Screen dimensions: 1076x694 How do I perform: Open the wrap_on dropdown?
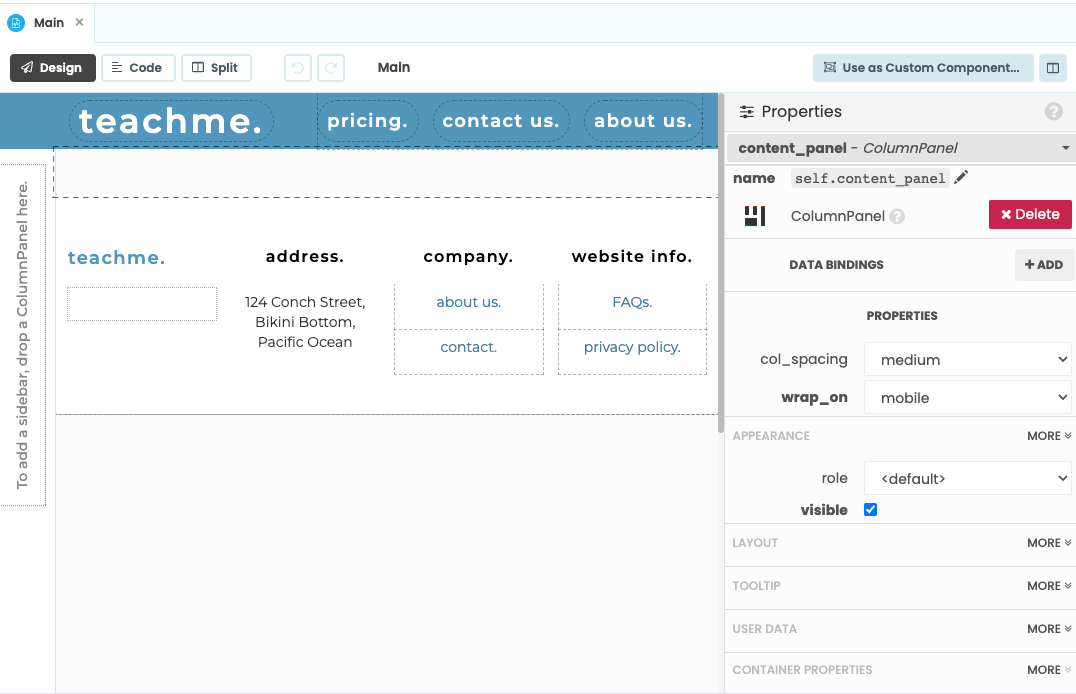coord(967,397)
